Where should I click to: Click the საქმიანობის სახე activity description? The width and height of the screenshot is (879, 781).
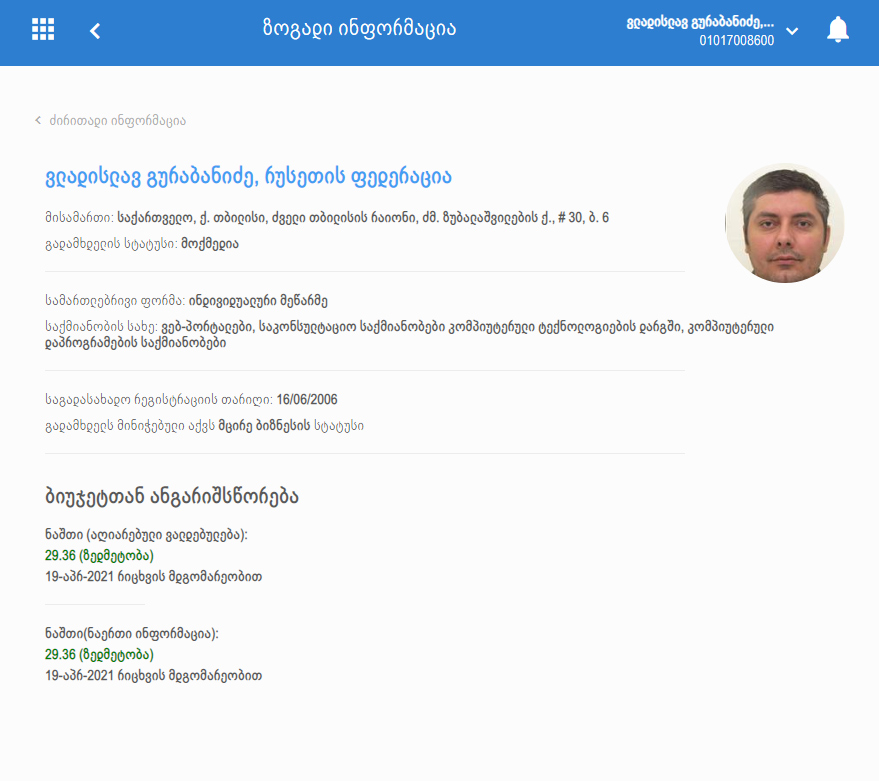click(x=410, y=334)
